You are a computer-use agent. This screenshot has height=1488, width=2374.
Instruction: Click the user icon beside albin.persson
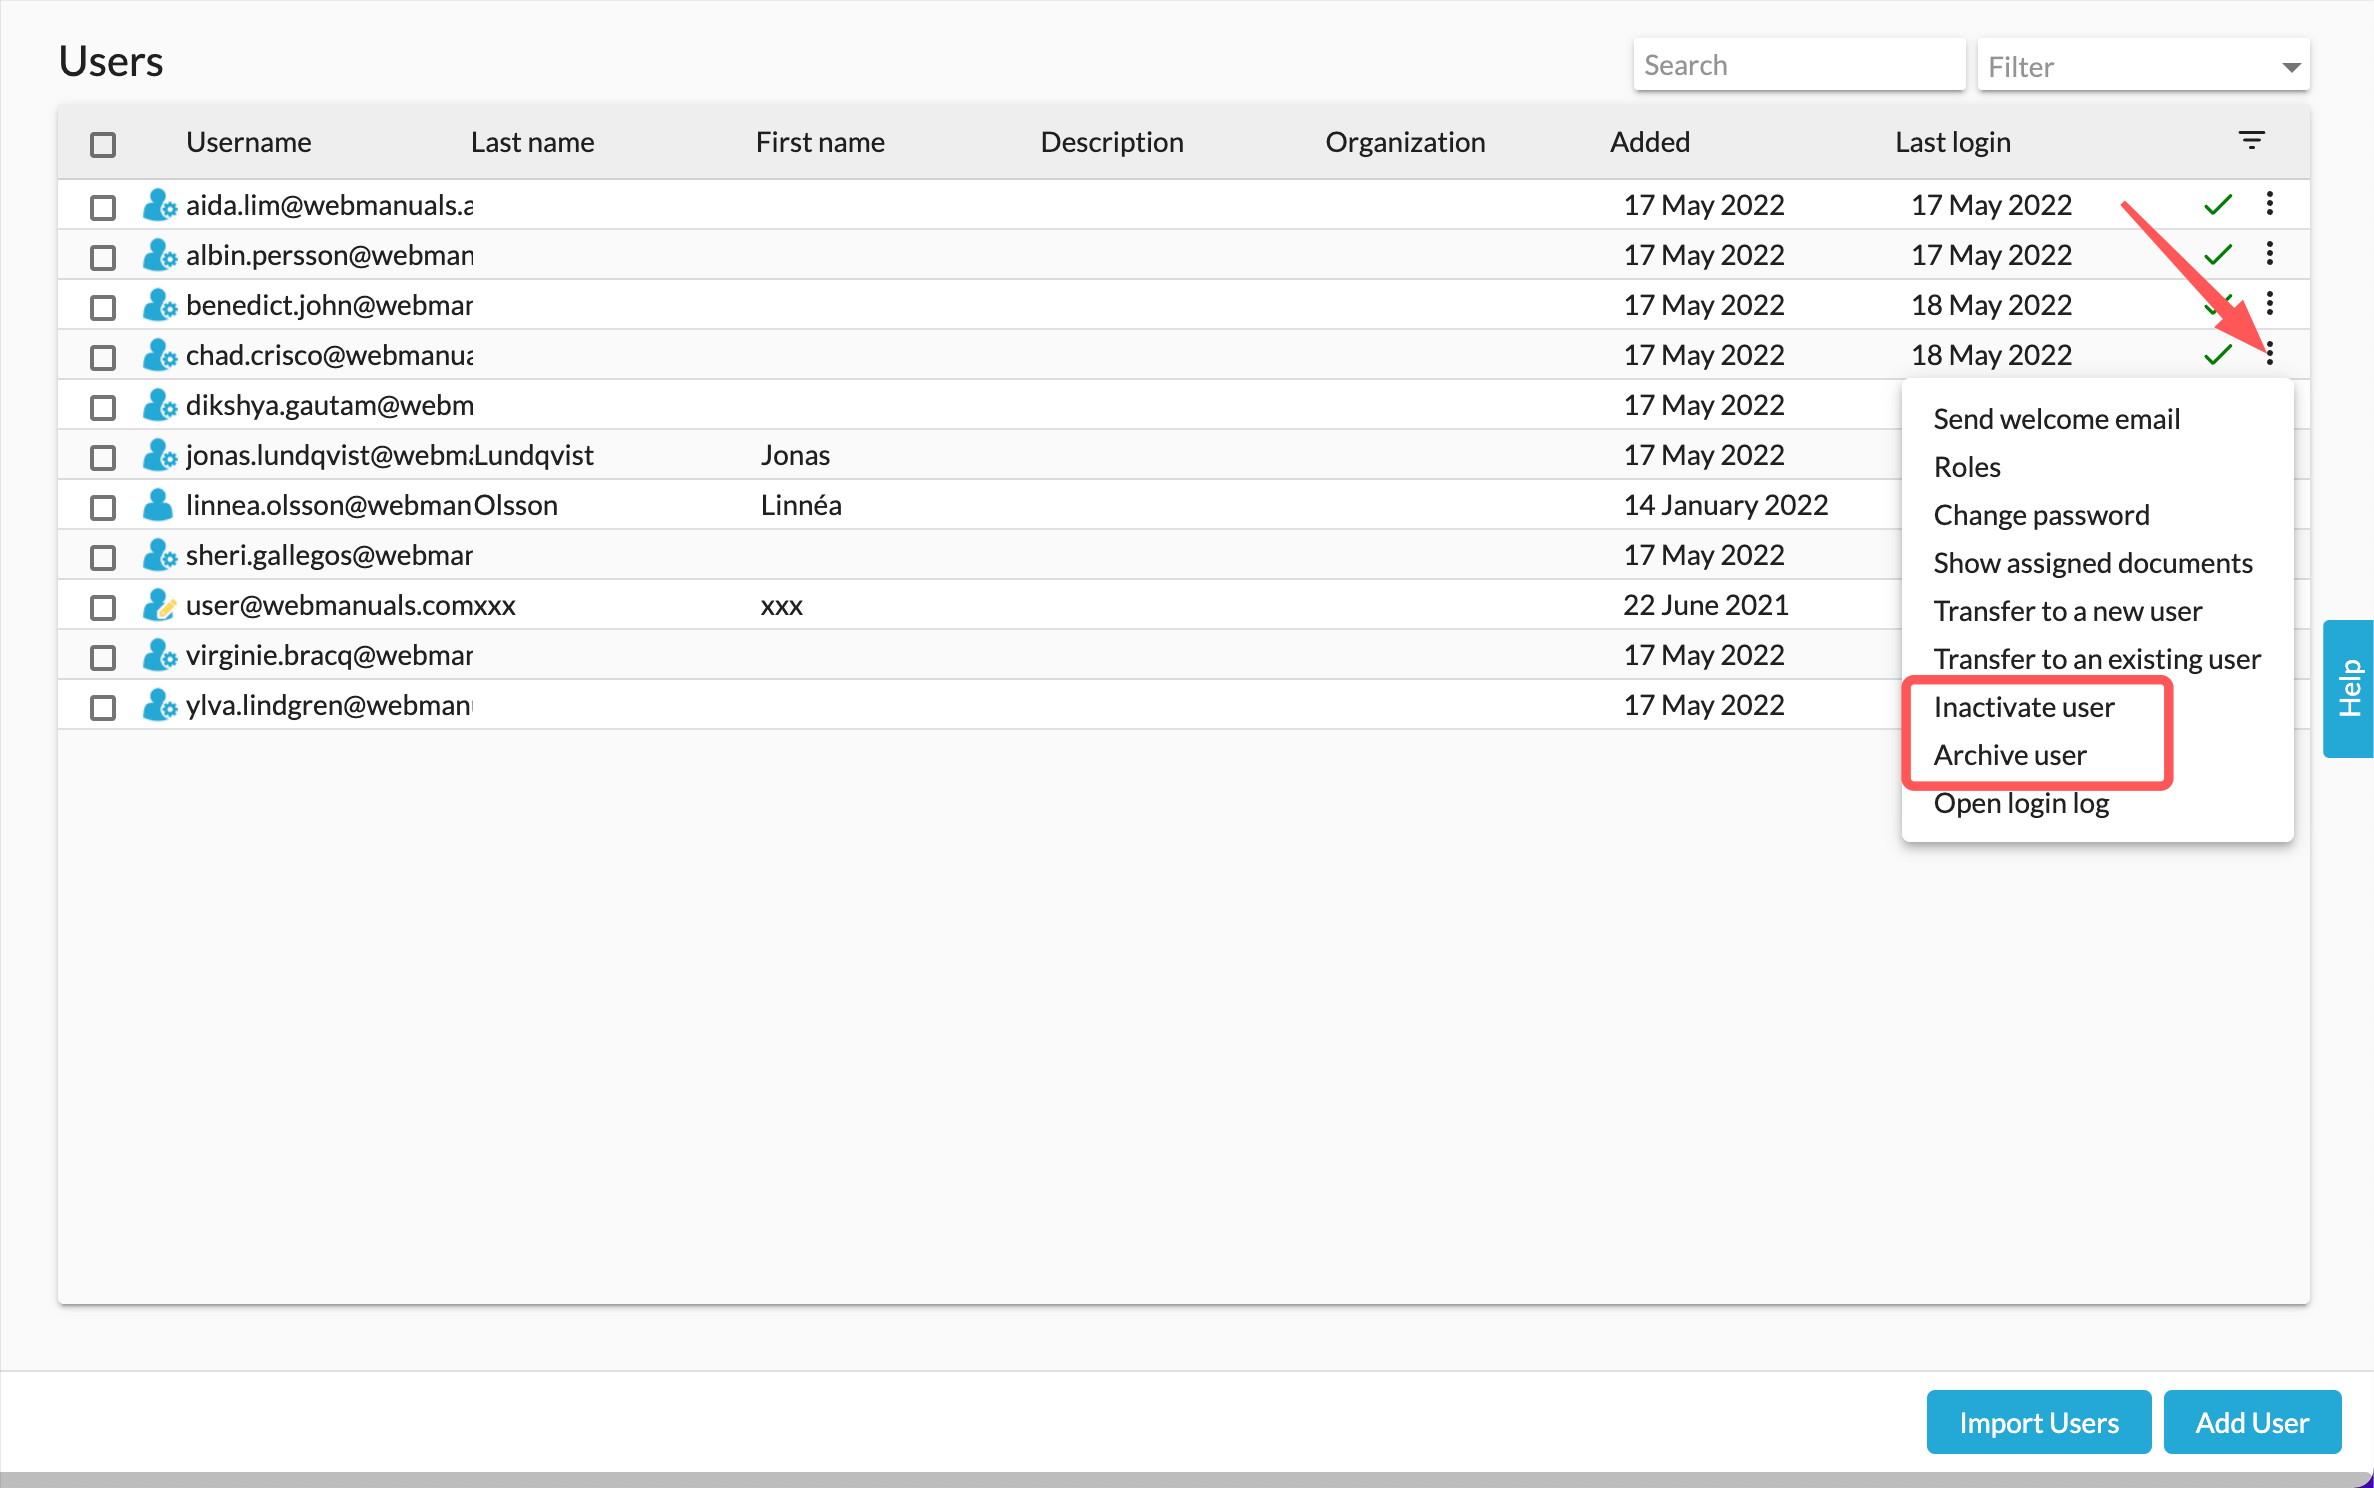pyautogui.click(x=159, y=255)
